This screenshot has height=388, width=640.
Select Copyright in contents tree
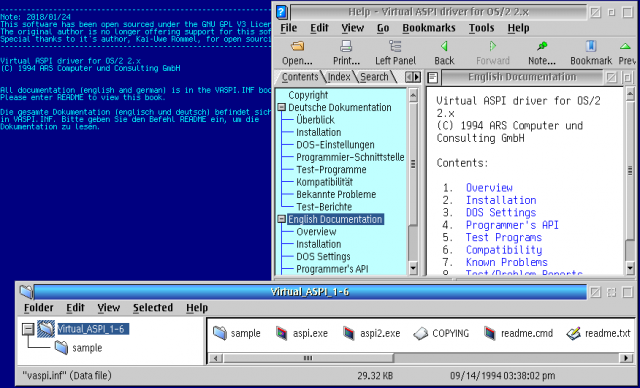(308, 95)
